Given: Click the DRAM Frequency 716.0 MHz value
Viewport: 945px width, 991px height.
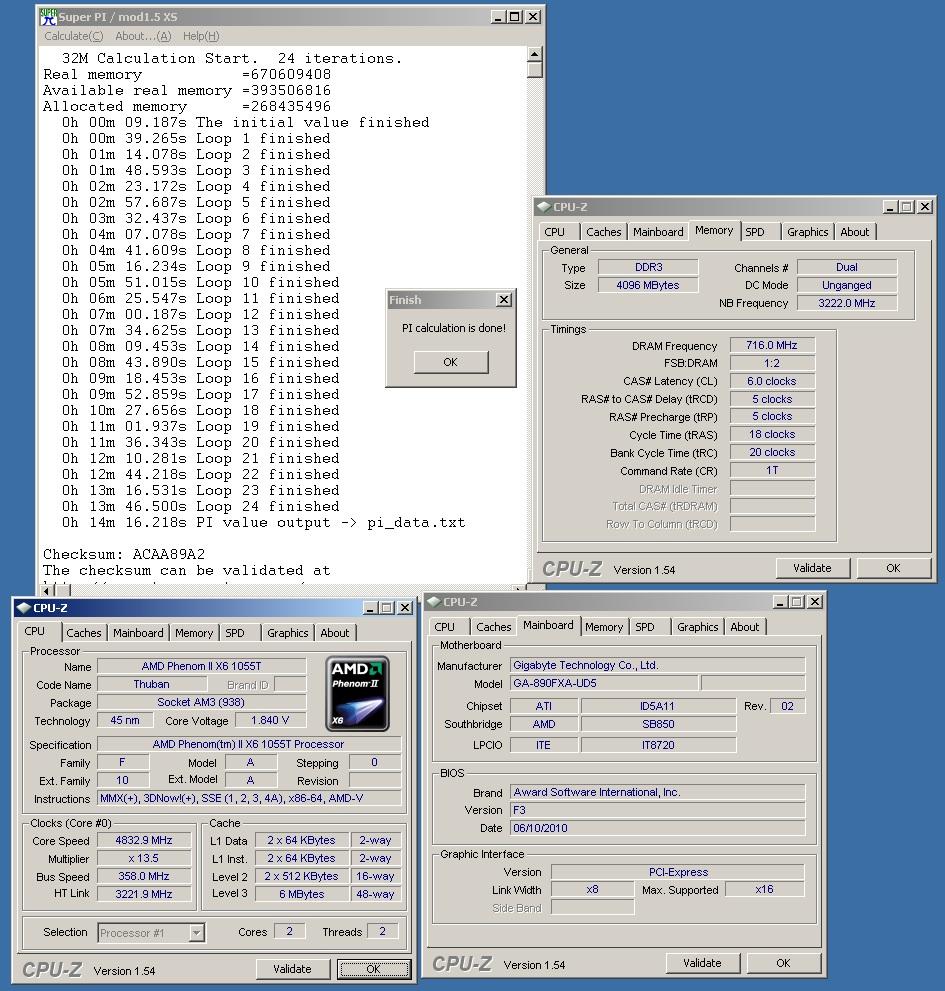Looking at the screenshot, I should [x=772, y=345].
